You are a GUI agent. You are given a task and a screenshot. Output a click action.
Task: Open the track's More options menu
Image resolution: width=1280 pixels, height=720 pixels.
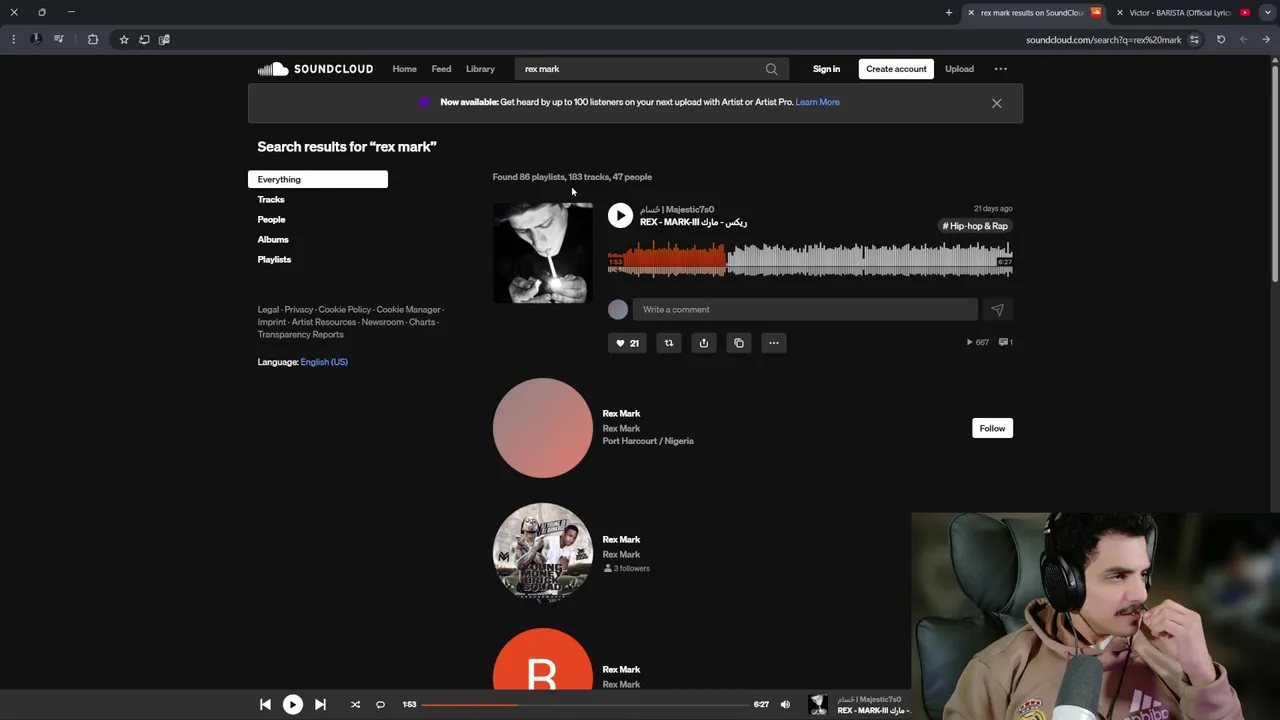[774, 343]
